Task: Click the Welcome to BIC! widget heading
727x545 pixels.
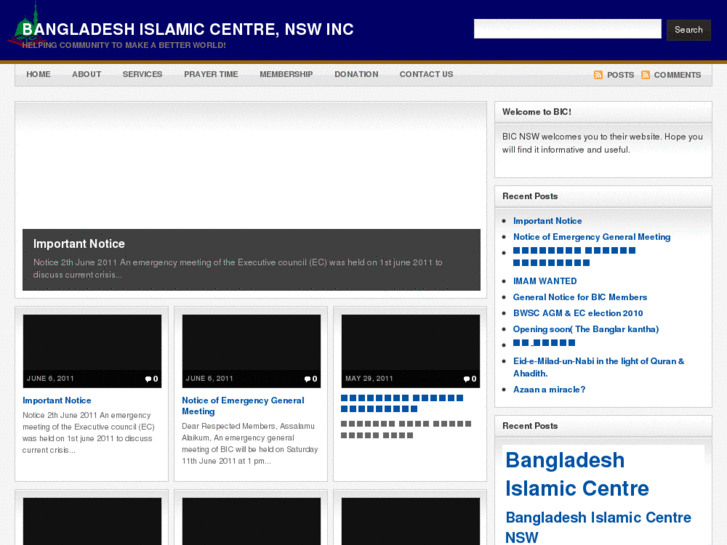Action: pos(537,112)
